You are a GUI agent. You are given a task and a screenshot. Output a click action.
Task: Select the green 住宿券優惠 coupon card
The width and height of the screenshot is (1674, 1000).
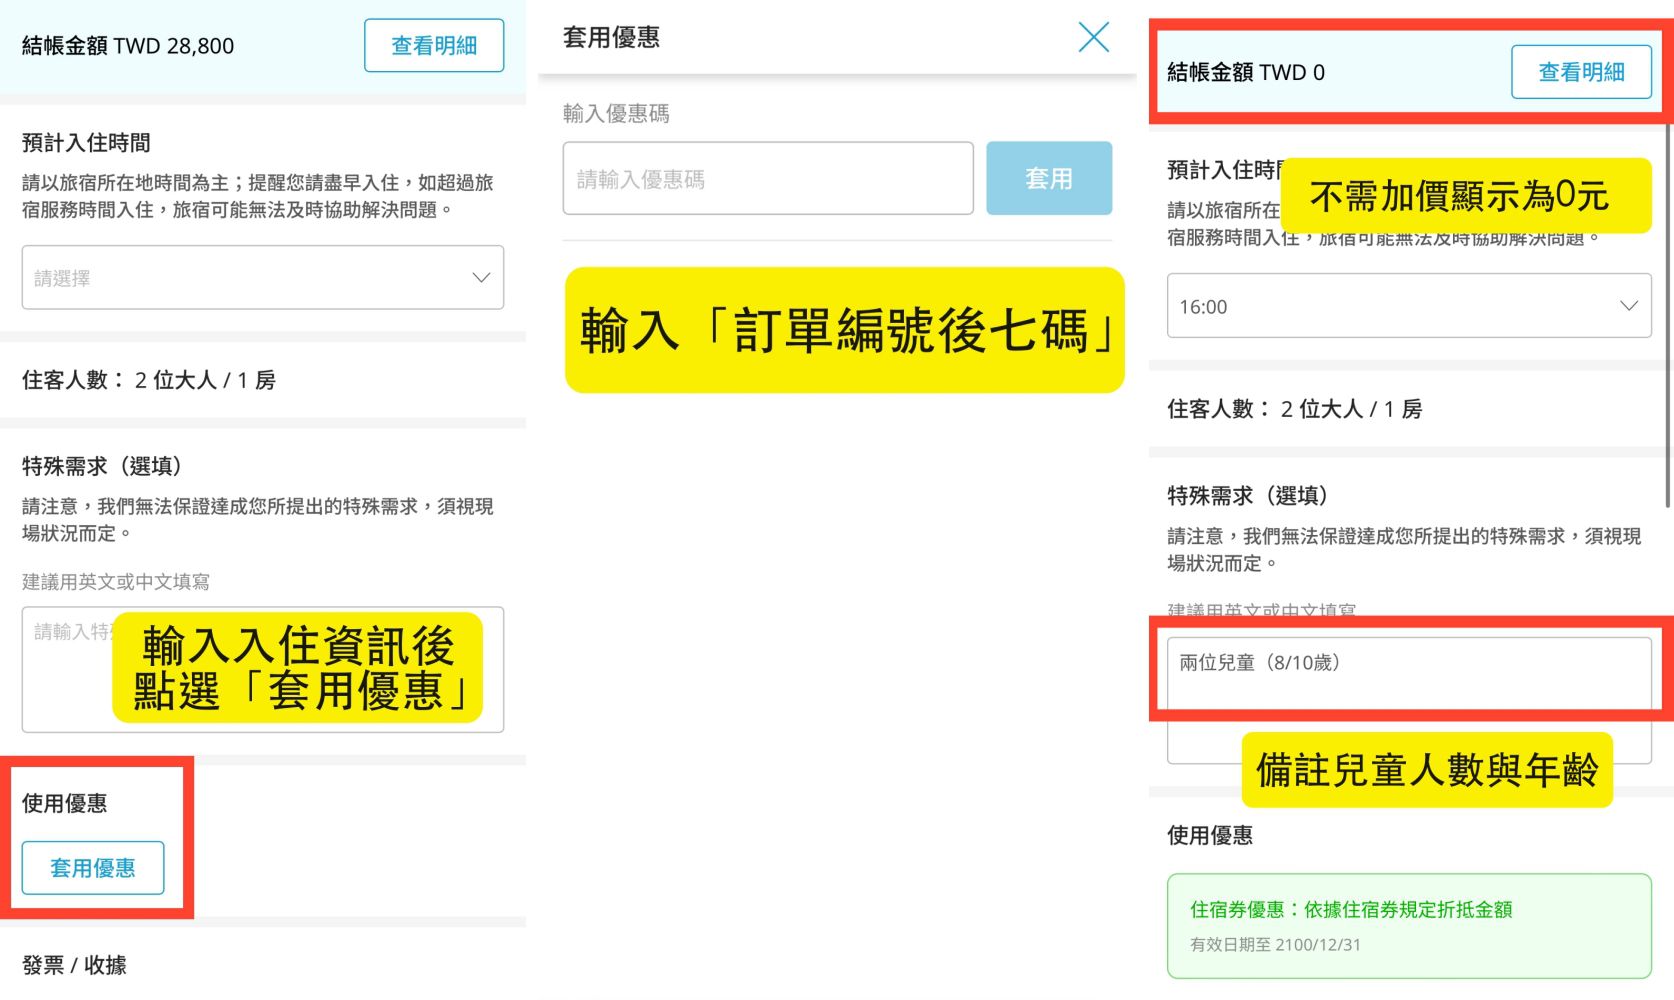pos(1408,926)
